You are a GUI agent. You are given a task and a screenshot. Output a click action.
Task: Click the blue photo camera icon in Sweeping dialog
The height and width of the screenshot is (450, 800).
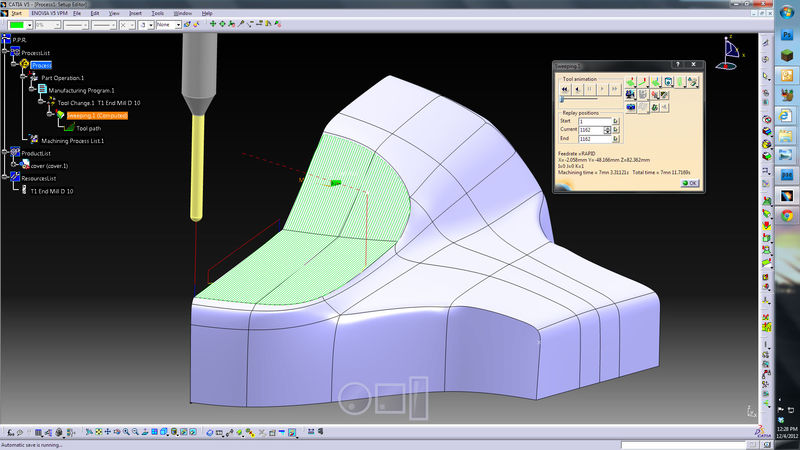631,107
